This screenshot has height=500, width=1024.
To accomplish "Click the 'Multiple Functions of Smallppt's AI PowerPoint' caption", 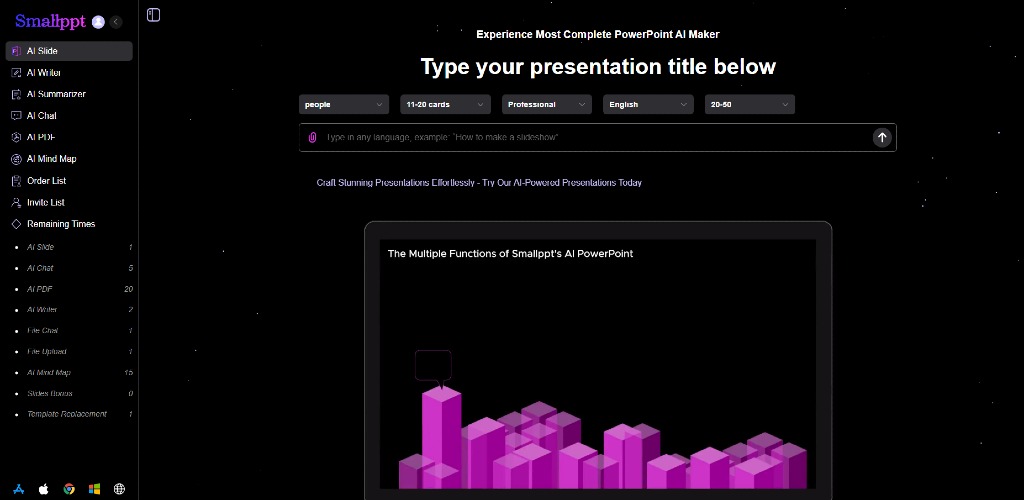I will click(510, 253).
